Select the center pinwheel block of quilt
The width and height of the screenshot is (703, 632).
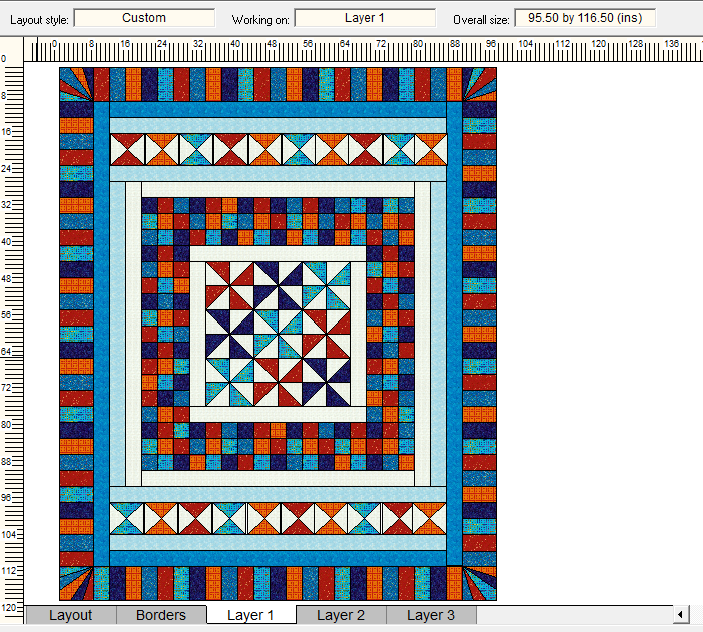(x=277, y=334)
